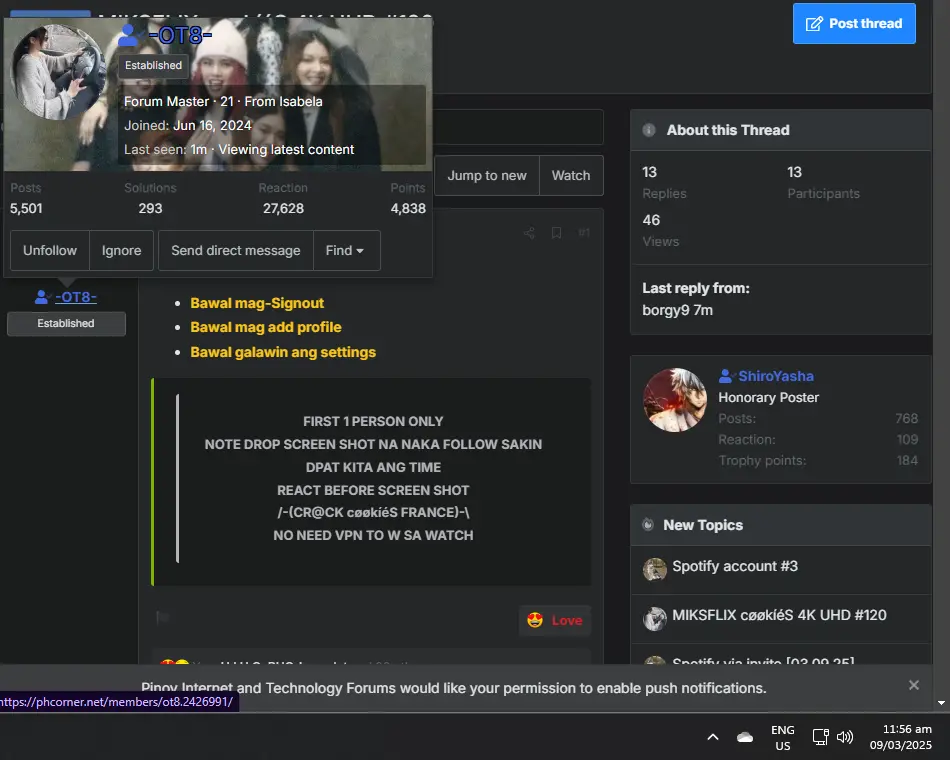Bookmark the first post
The image size is (950, 760).
pos(556,233)
